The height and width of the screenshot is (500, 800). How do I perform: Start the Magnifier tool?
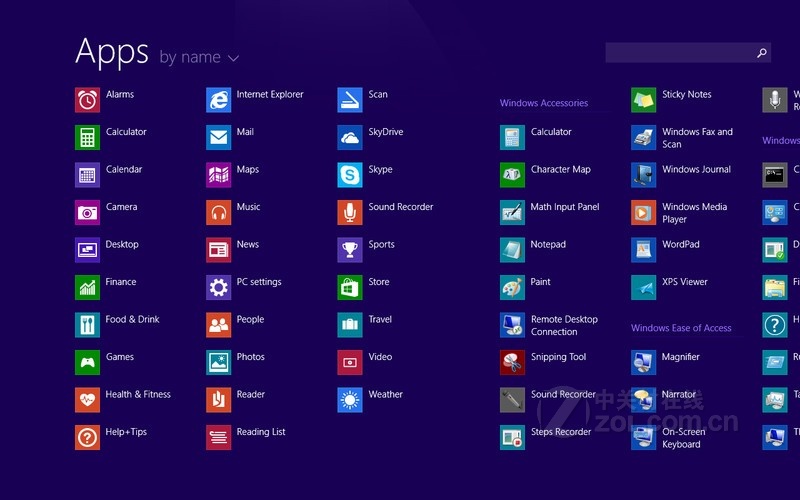(x=643, y=362)
